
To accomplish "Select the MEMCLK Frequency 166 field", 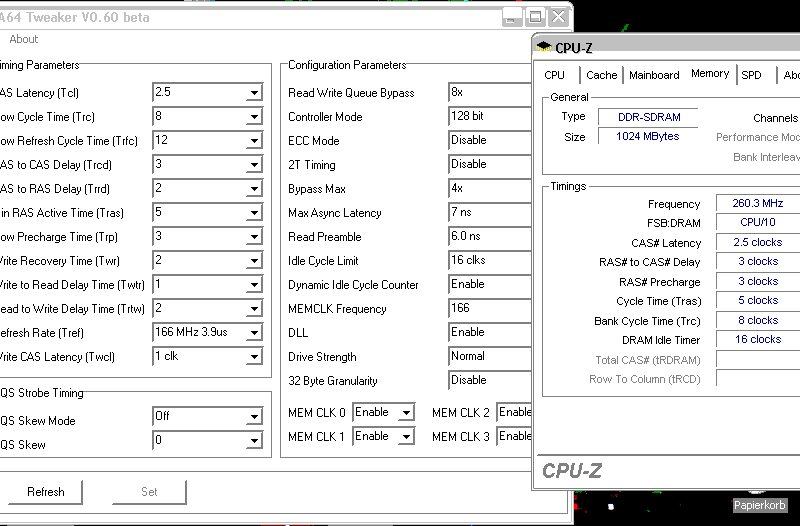I will tap(490, 308).
